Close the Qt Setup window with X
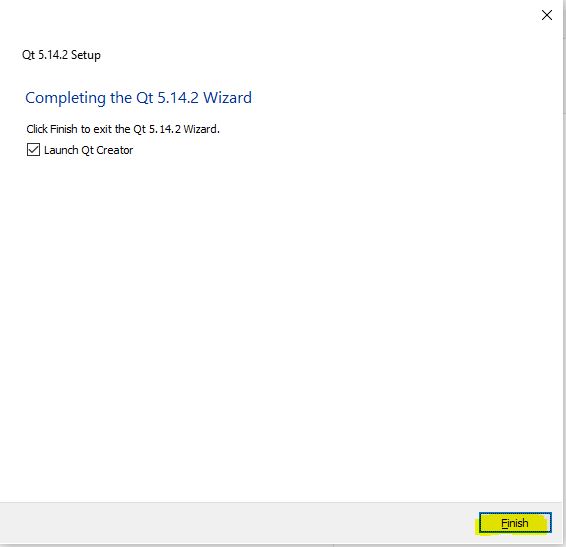Image resolution: width=566 pixels, height=547 pixels. pos(547,15)
